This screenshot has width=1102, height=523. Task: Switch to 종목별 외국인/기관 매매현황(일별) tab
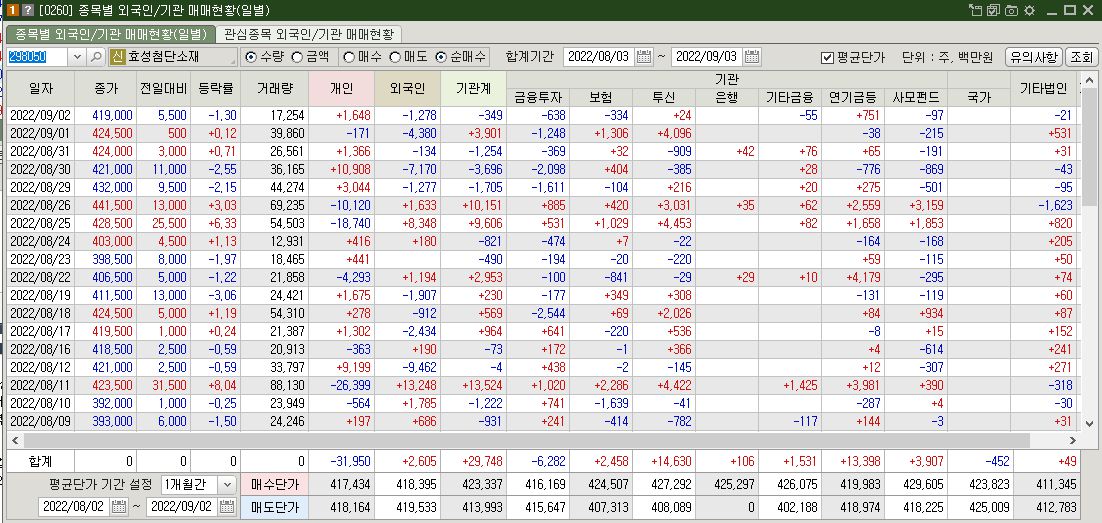[x=109, y=34]
